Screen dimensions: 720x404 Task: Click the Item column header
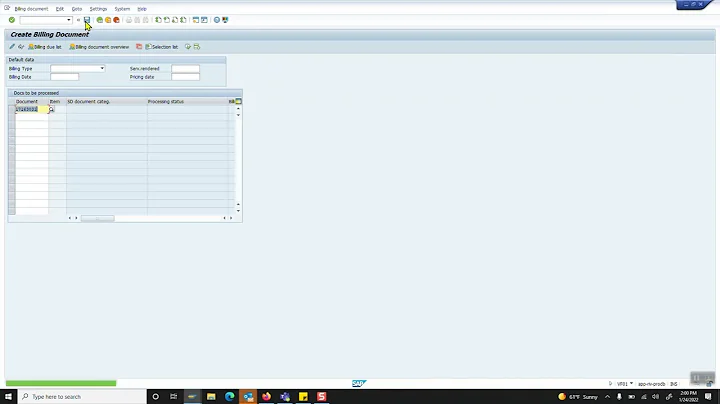[x=57, y=101]
